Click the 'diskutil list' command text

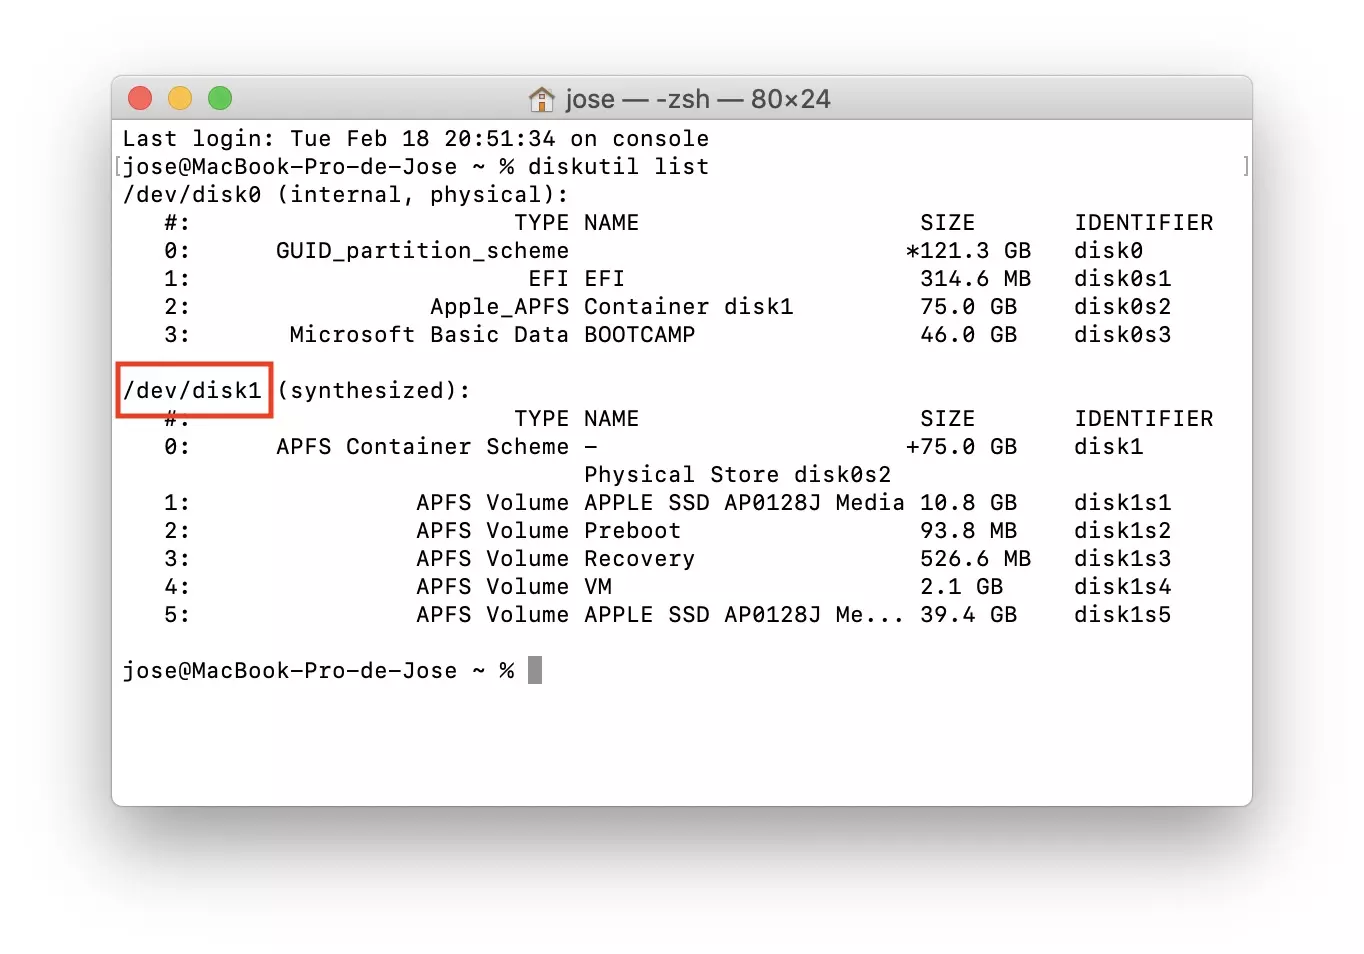(618, 166)
